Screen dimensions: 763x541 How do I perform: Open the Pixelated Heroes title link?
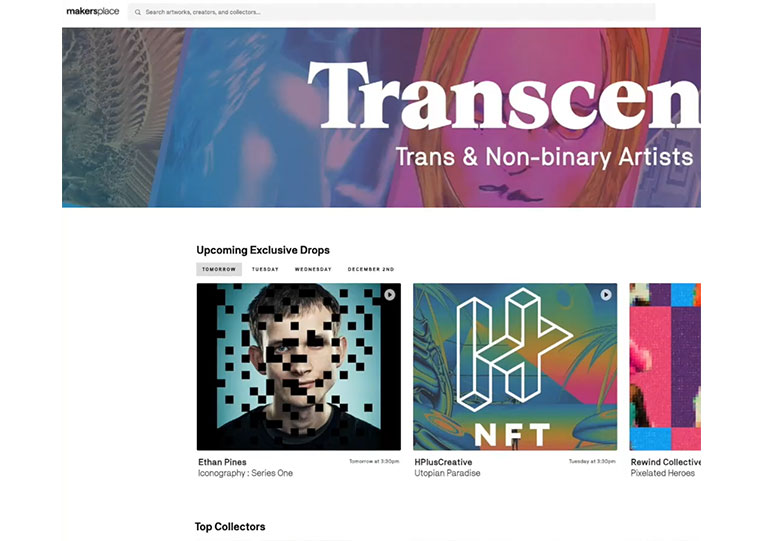tap(663, 473)
